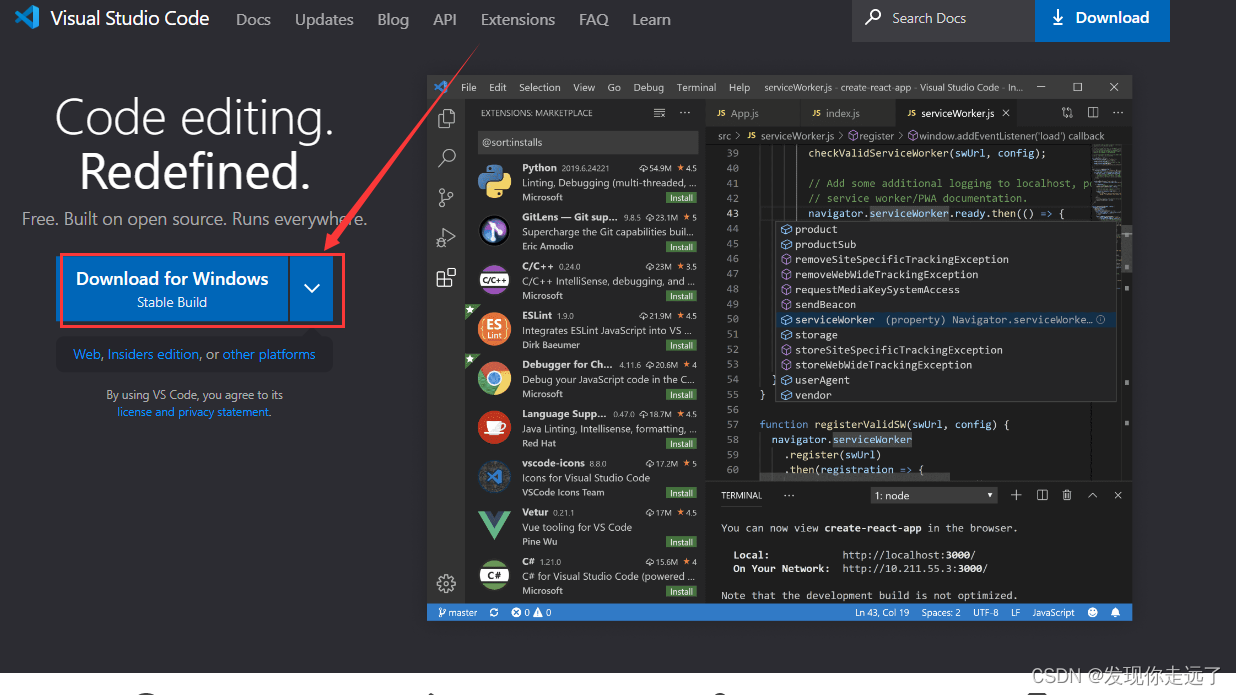Screen dimensions: 1236x695
Task: Click the info icon on serviceWorker suggestion
Action: point(1101,320)
